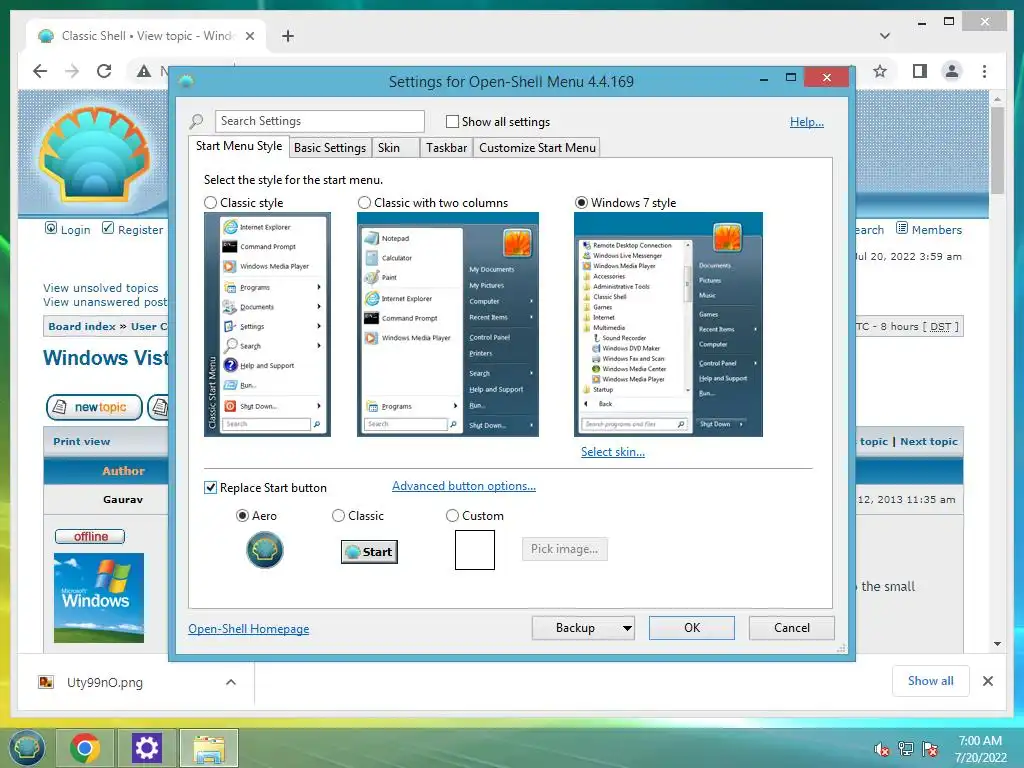Click the Cancel button
1024x768 pixels.
[x=792, y=628]
